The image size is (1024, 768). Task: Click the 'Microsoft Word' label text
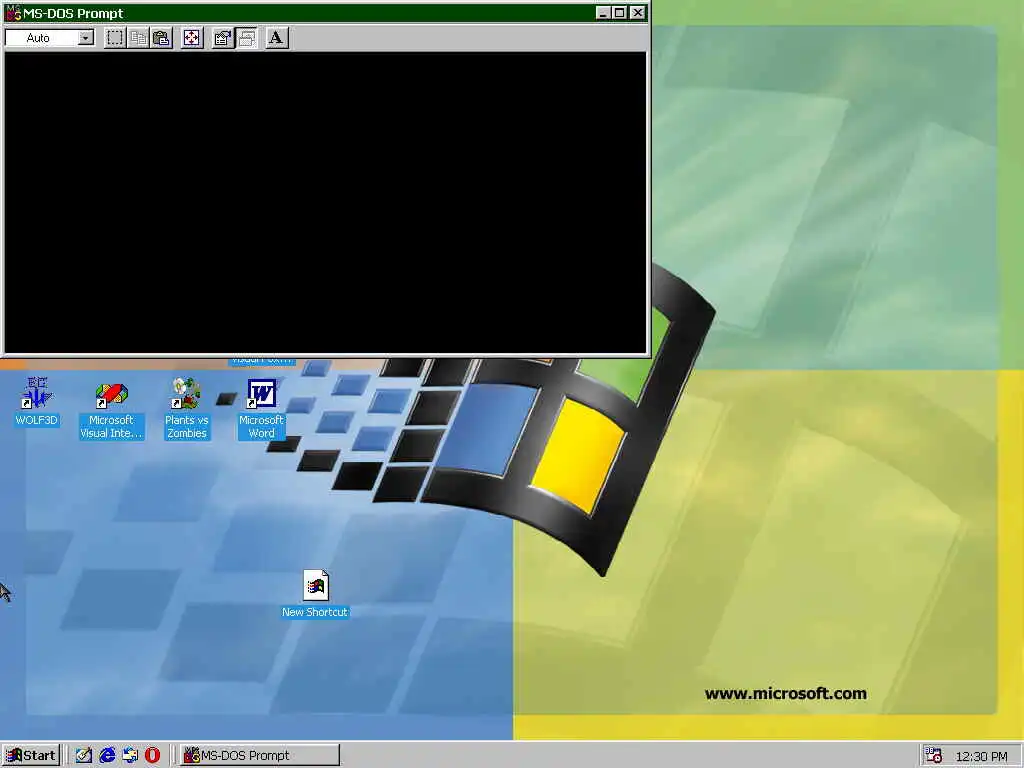point(261,426)
